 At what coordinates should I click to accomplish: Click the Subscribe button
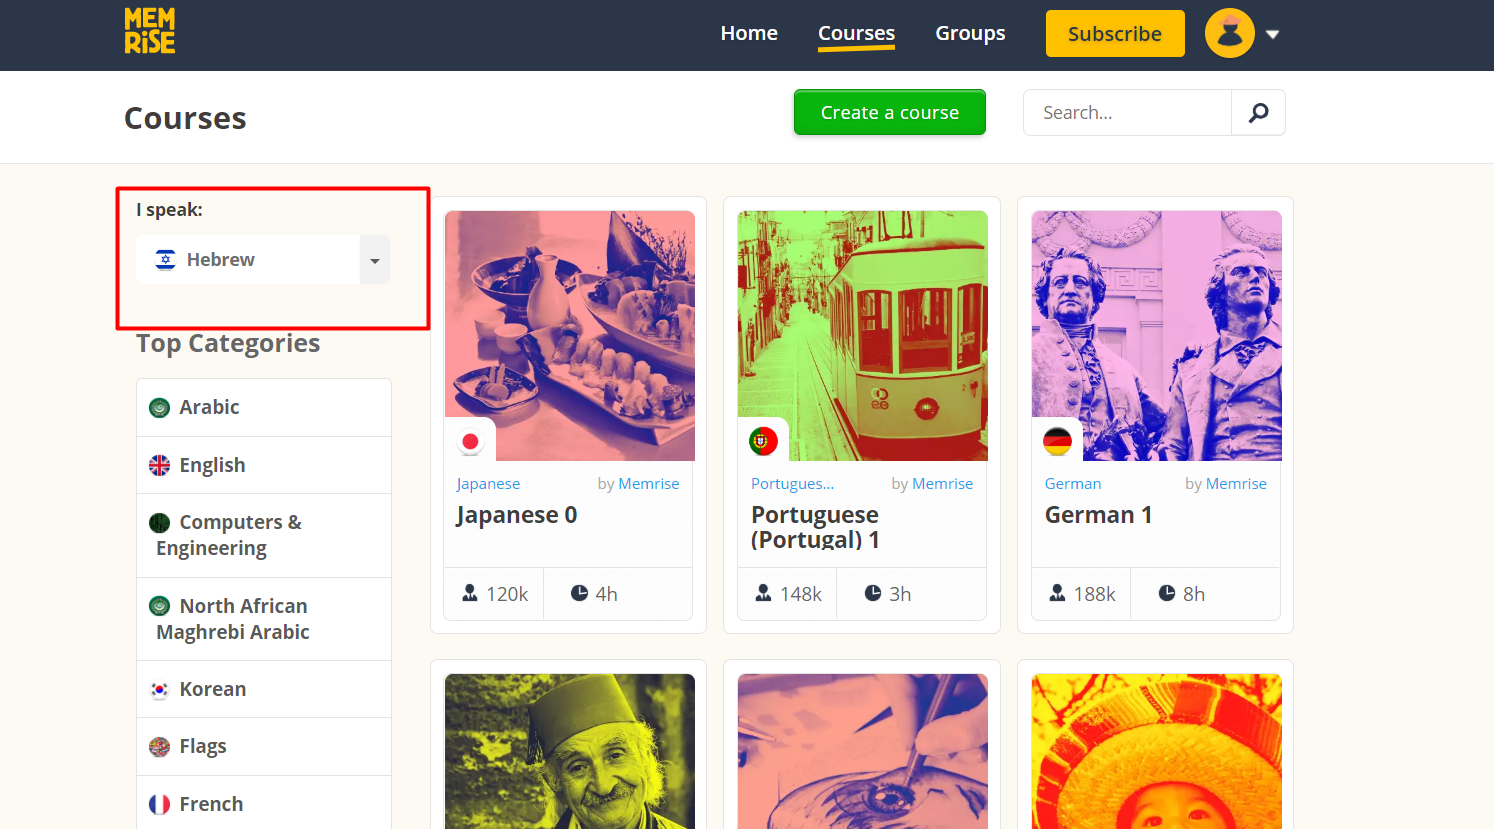click(x=1115, y=34)
